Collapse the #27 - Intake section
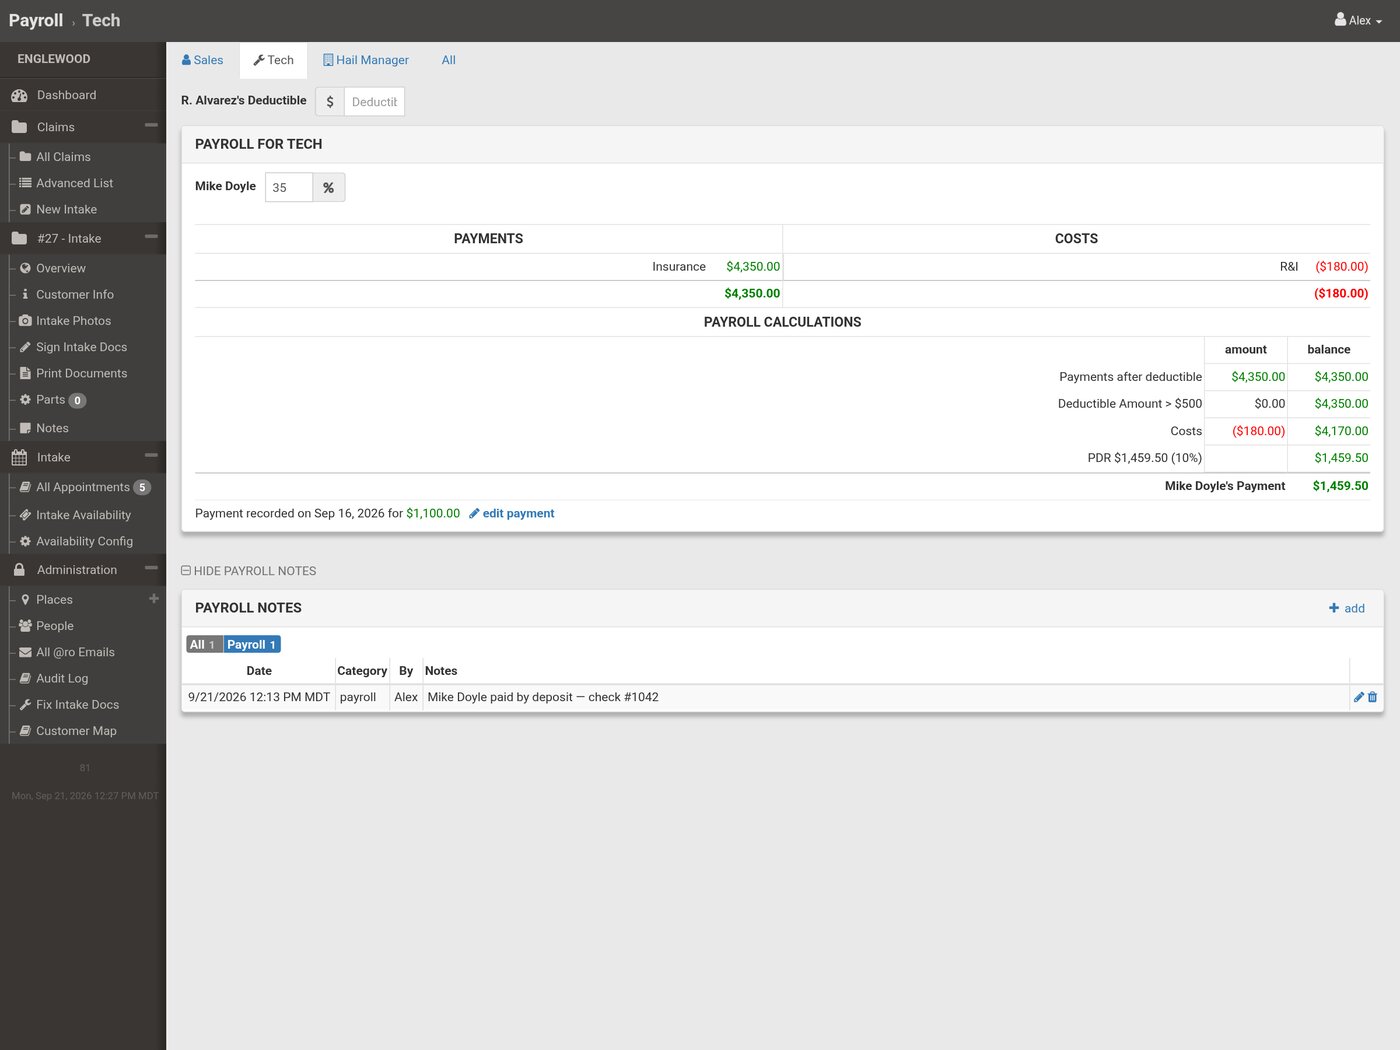1400x1050 pixels. click(151, 237)
